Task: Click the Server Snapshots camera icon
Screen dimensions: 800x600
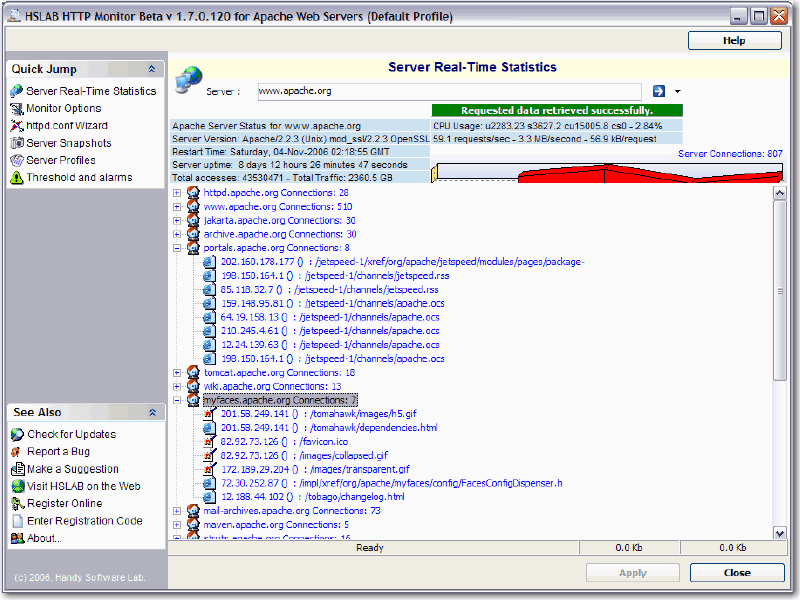Action: point(17,143)
